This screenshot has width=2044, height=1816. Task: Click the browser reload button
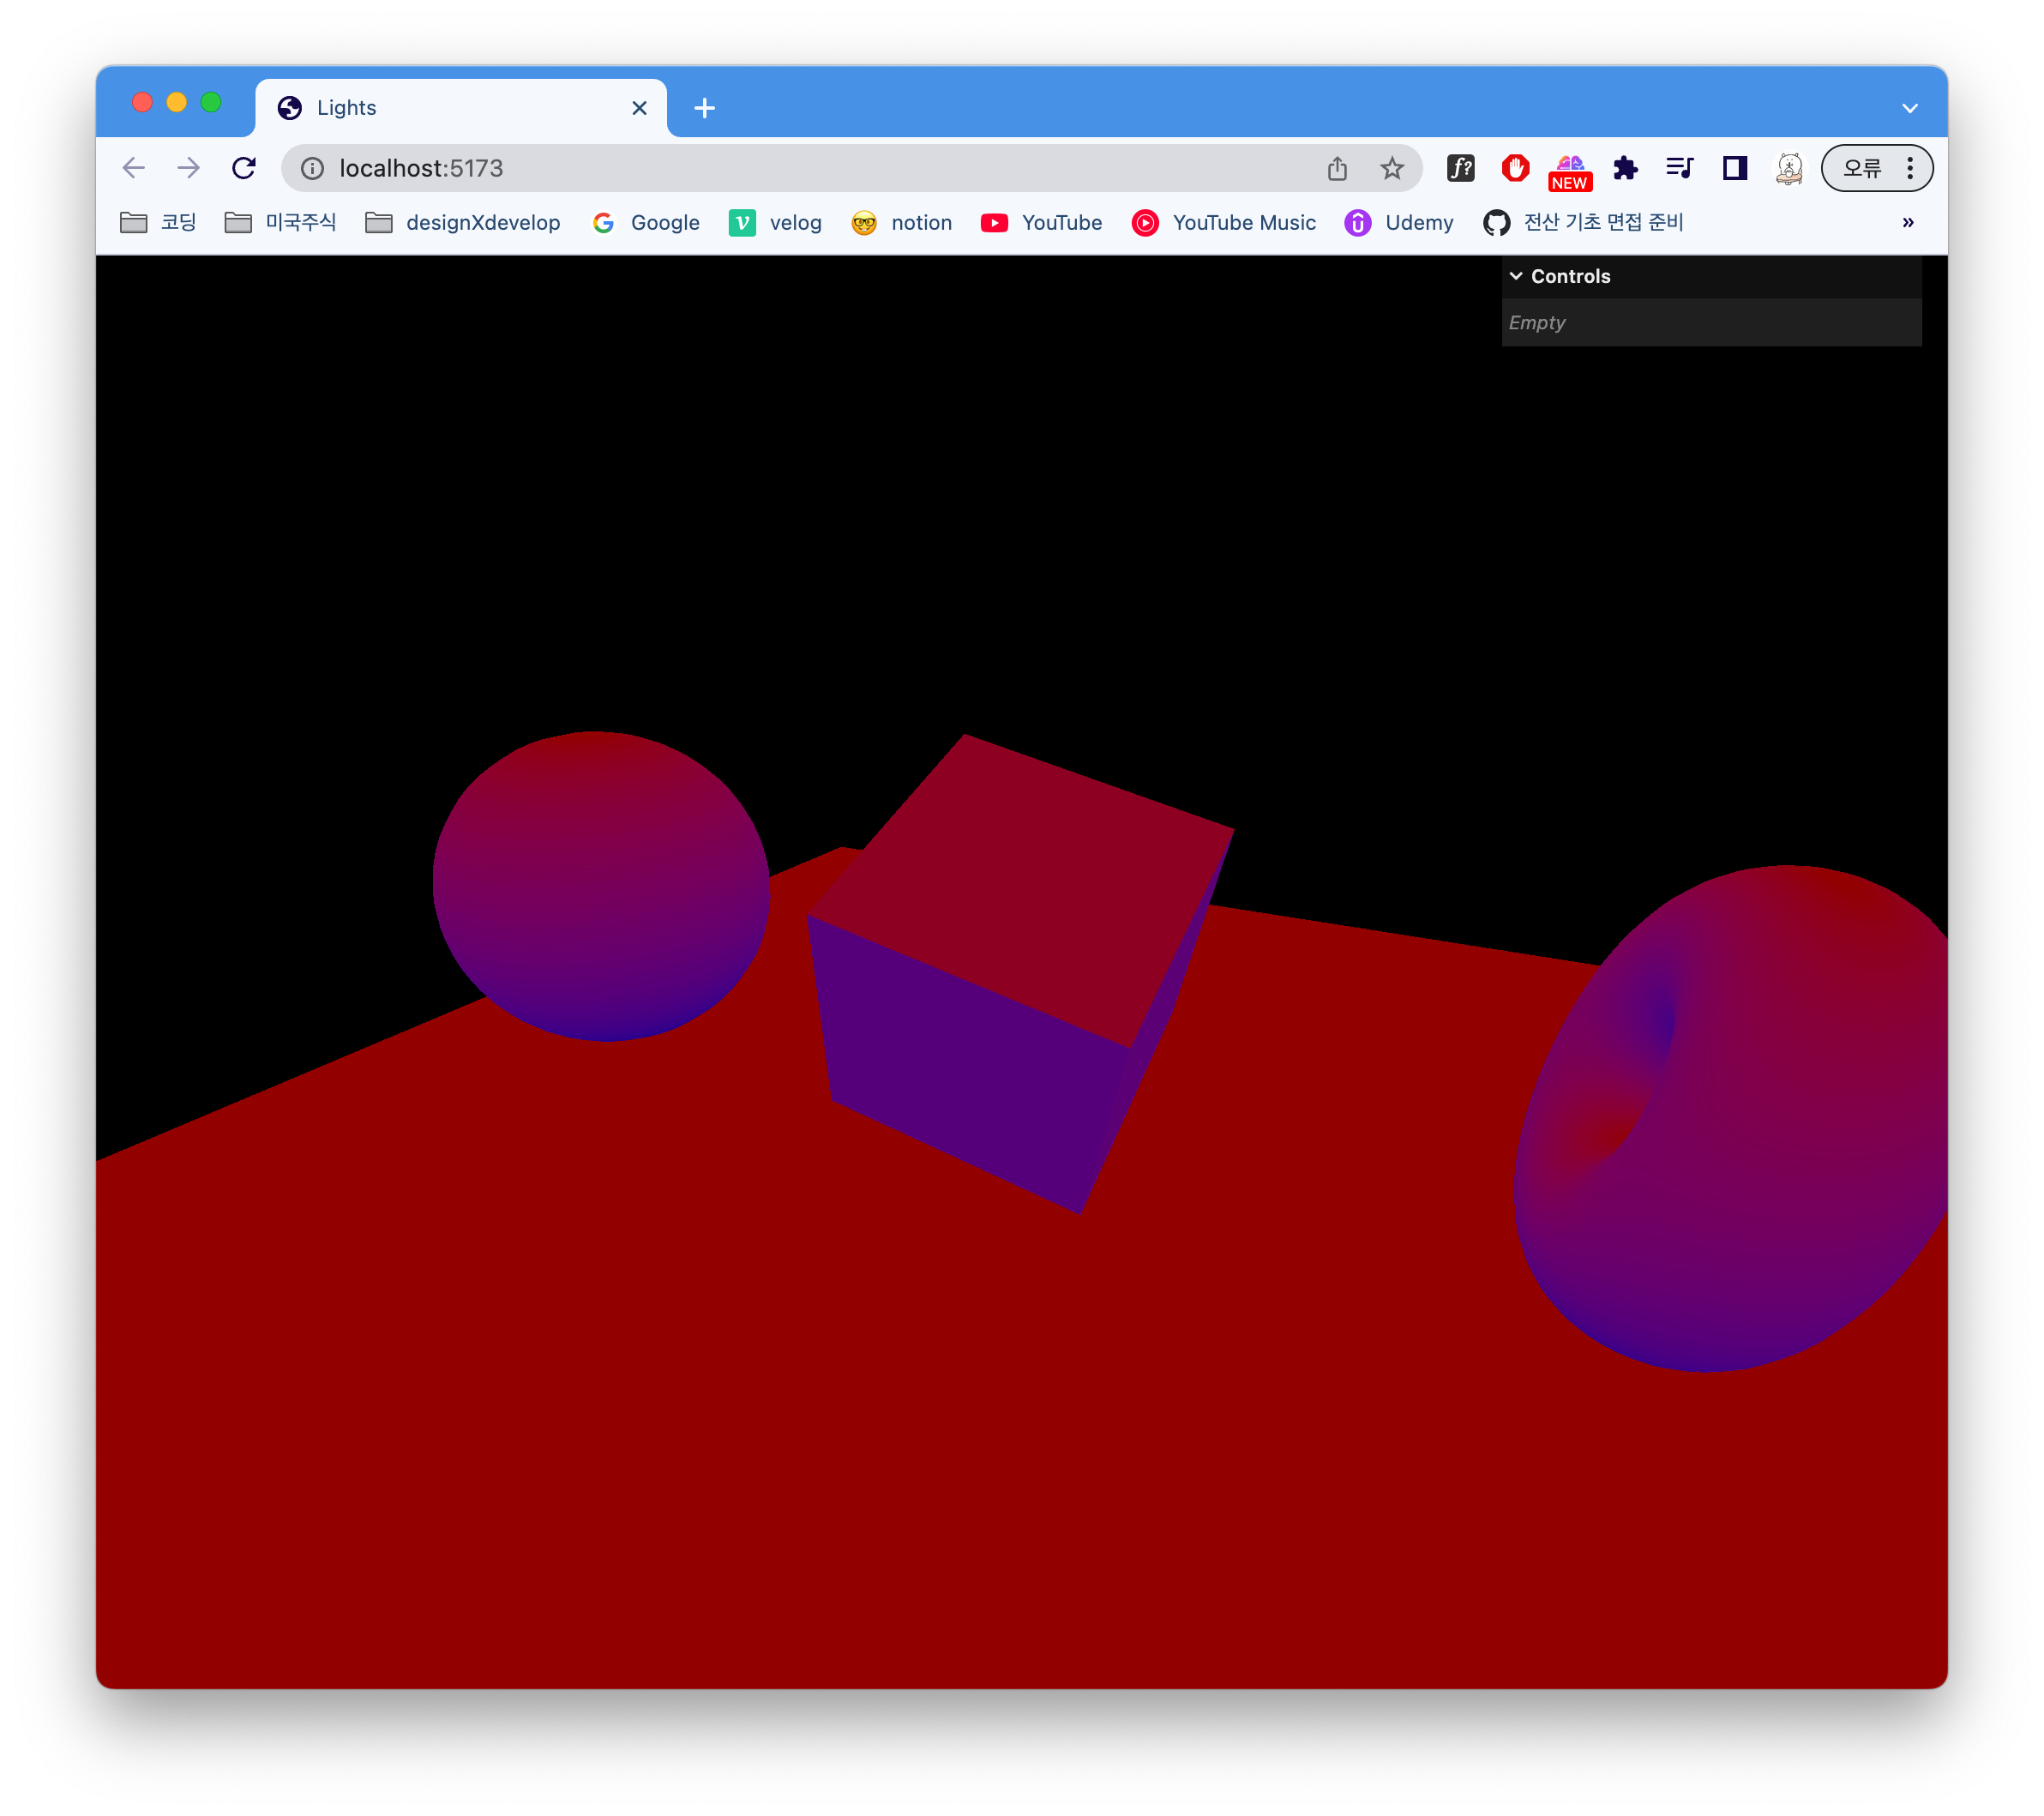coord(244,168)
